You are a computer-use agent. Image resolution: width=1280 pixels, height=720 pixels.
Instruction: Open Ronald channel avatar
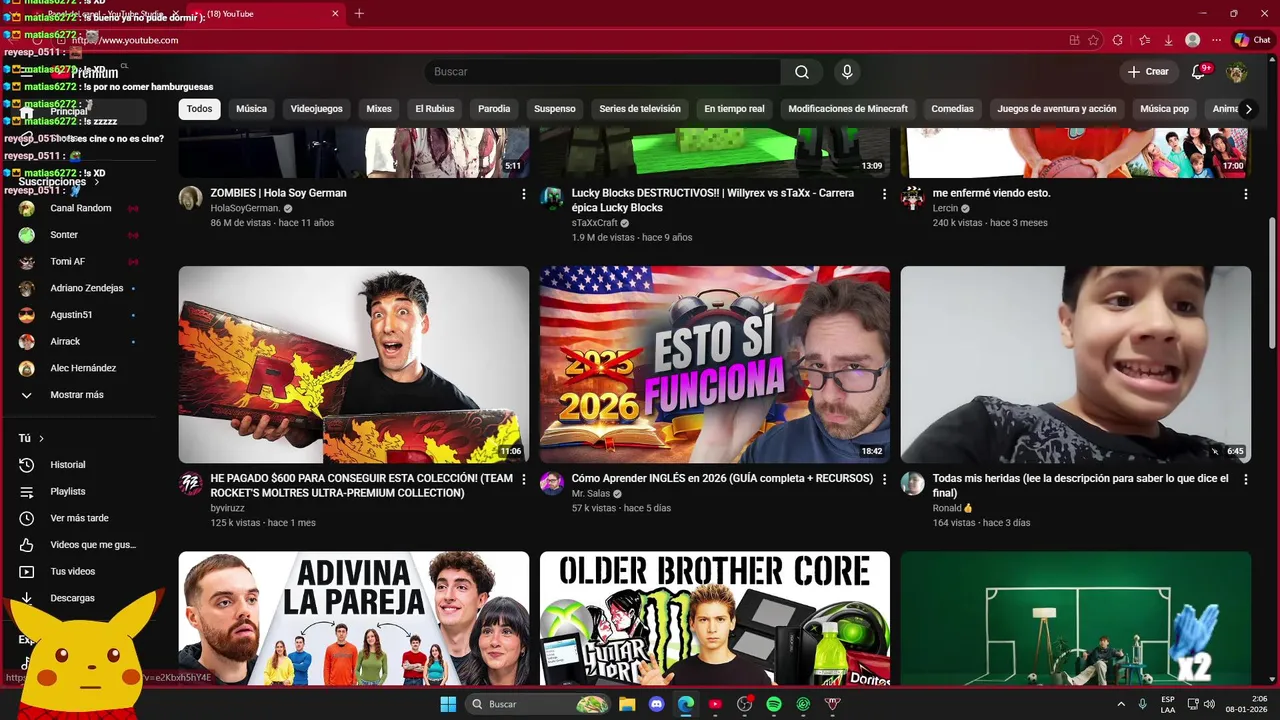913,484
